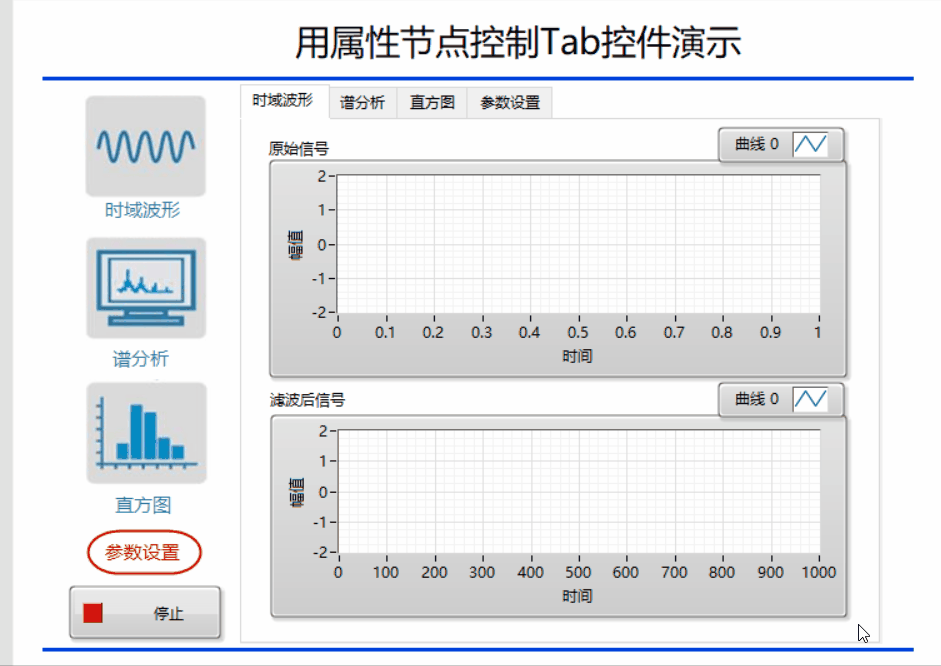Switch to the 谱分析 tab
Image resolution: width=941 pixels, height=666 pixels.
point(363,102)
